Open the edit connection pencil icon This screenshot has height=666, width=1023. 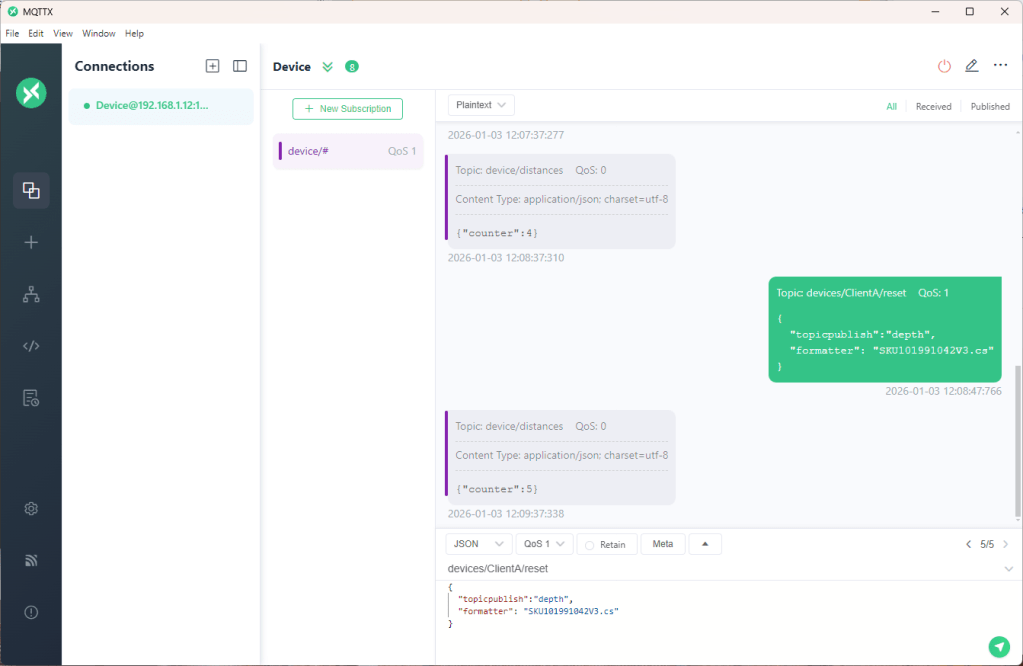(x=971, y=66)
